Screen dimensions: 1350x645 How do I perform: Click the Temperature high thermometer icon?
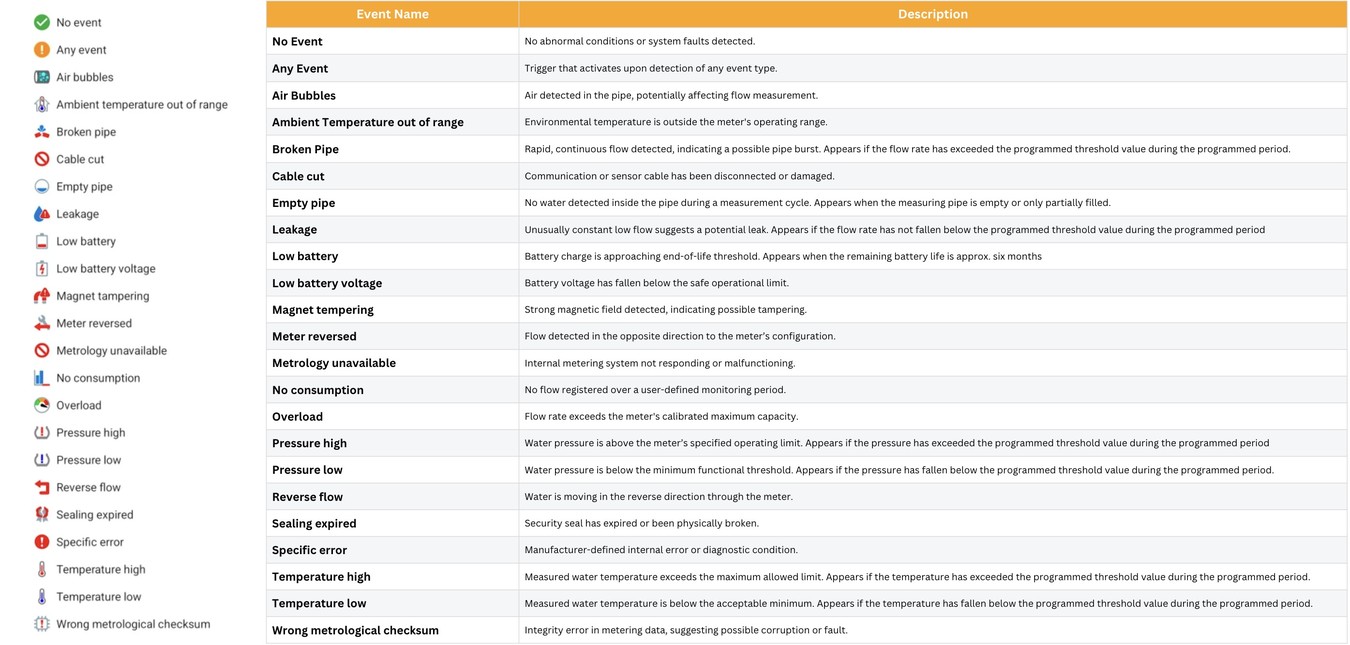(42, 569)
